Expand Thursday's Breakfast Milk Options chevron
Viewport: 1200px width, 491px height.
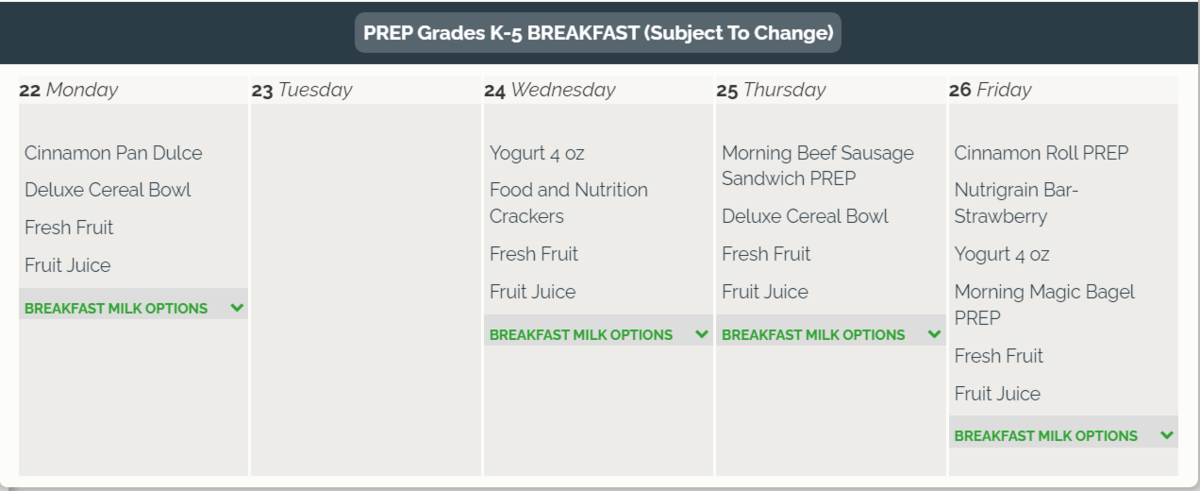tap(934, 335)
